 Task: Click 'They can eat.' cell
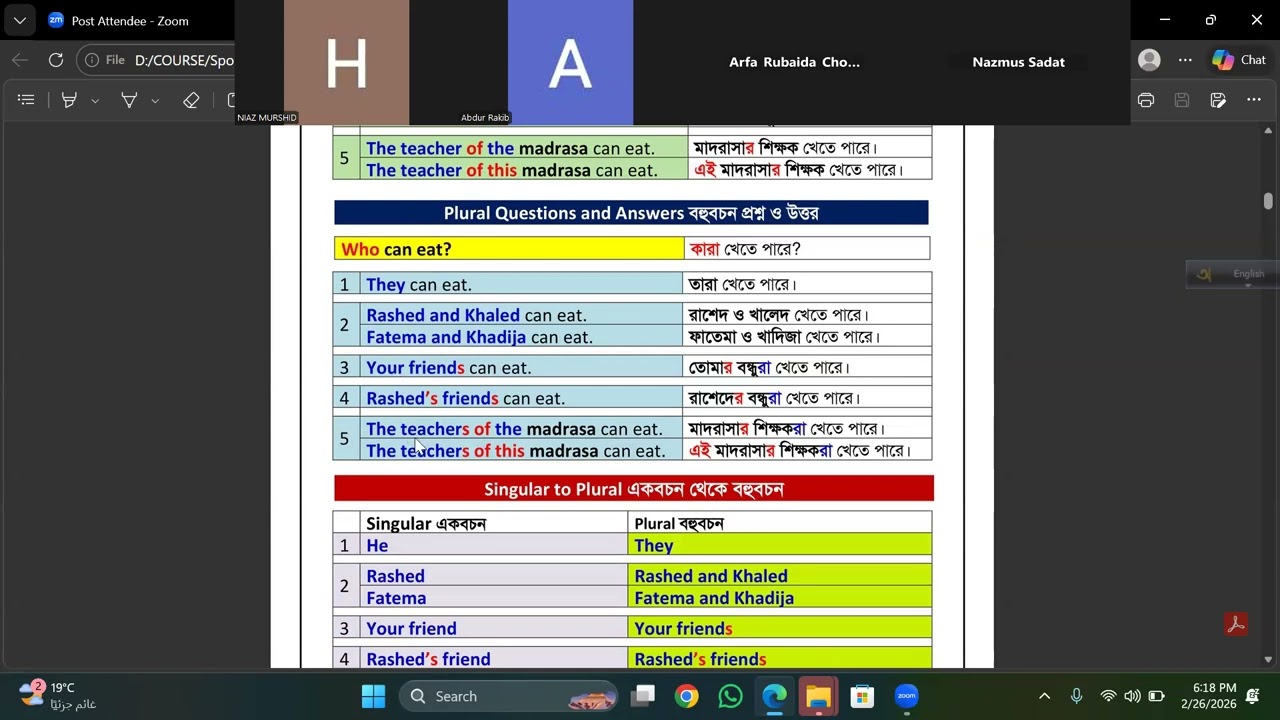click(x=523, y=285)
